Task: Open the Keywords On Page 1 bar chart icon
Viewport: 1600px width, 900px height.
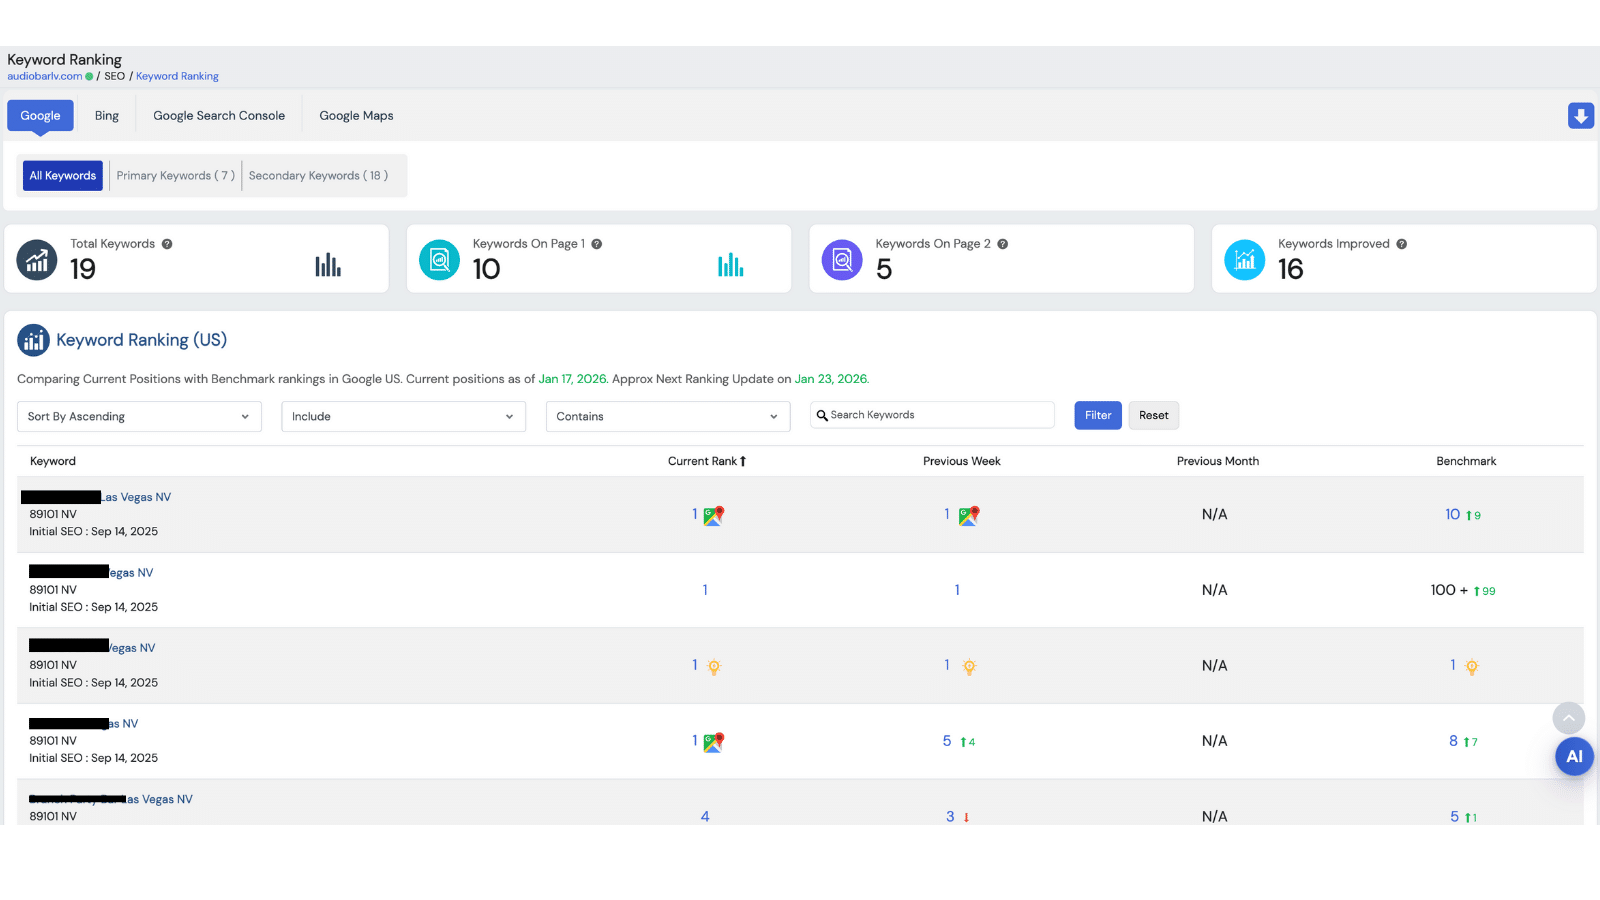Action: 731,264
